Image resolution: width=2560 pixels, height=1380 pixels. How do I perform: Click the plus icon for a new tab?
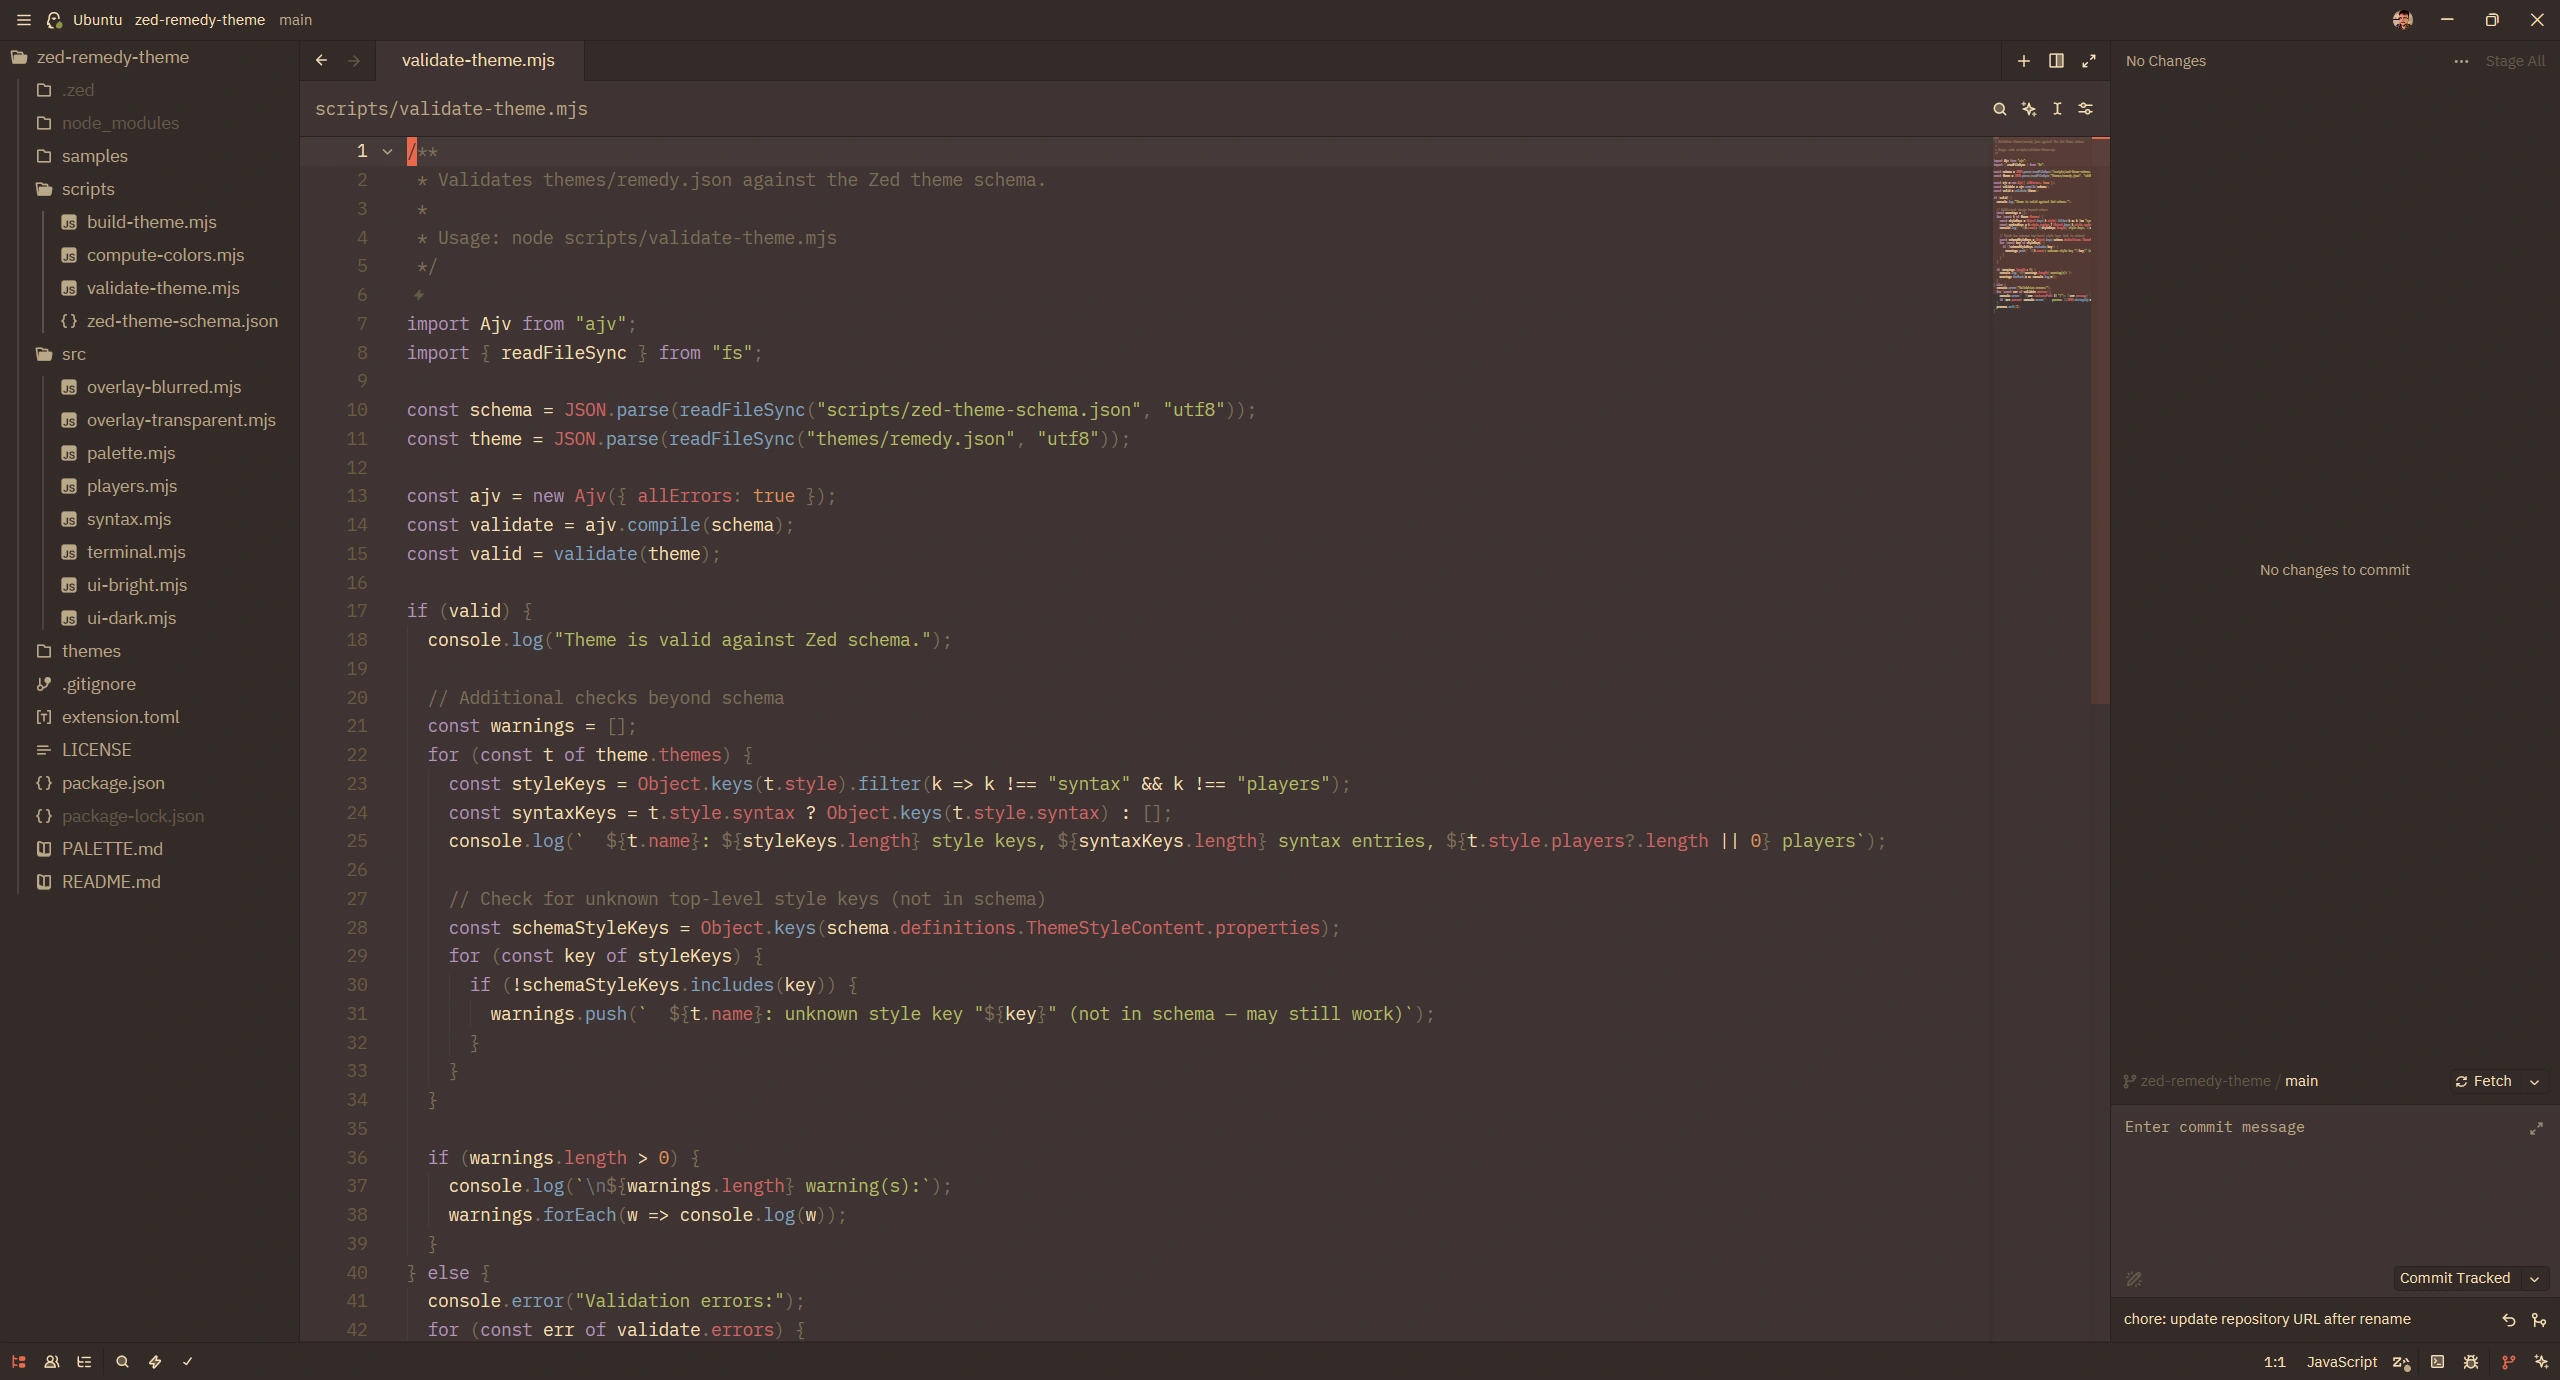coord(2023,61)
